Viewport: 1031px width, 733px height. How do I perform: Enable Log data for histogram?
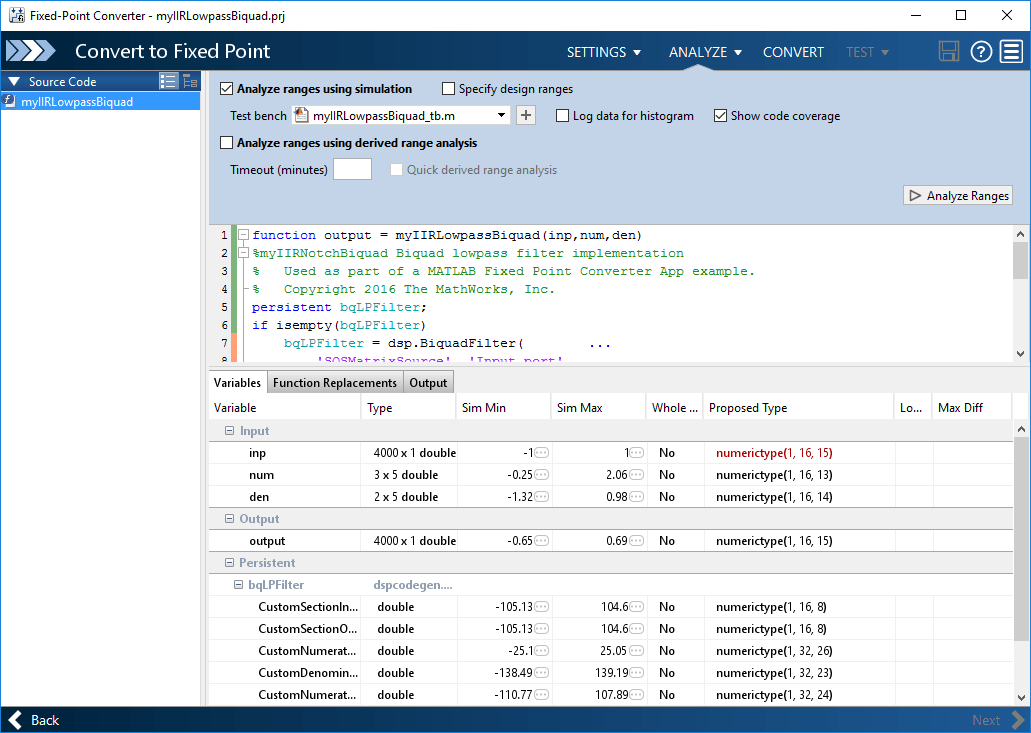(x=562, y=116)
